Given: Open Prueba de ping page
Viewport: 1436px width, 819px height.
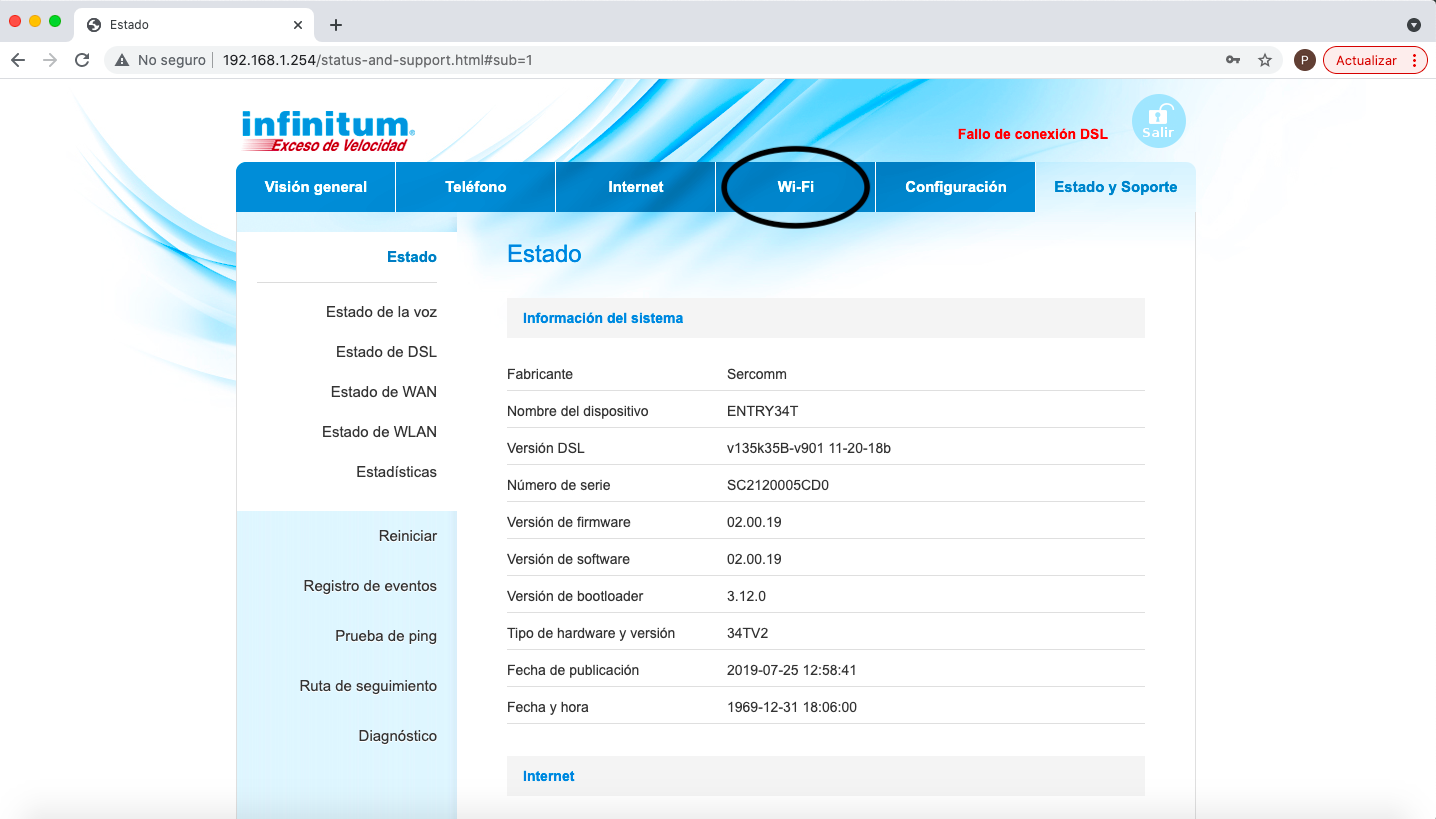Looking at the screenshot, I should (x=385, y=636).
